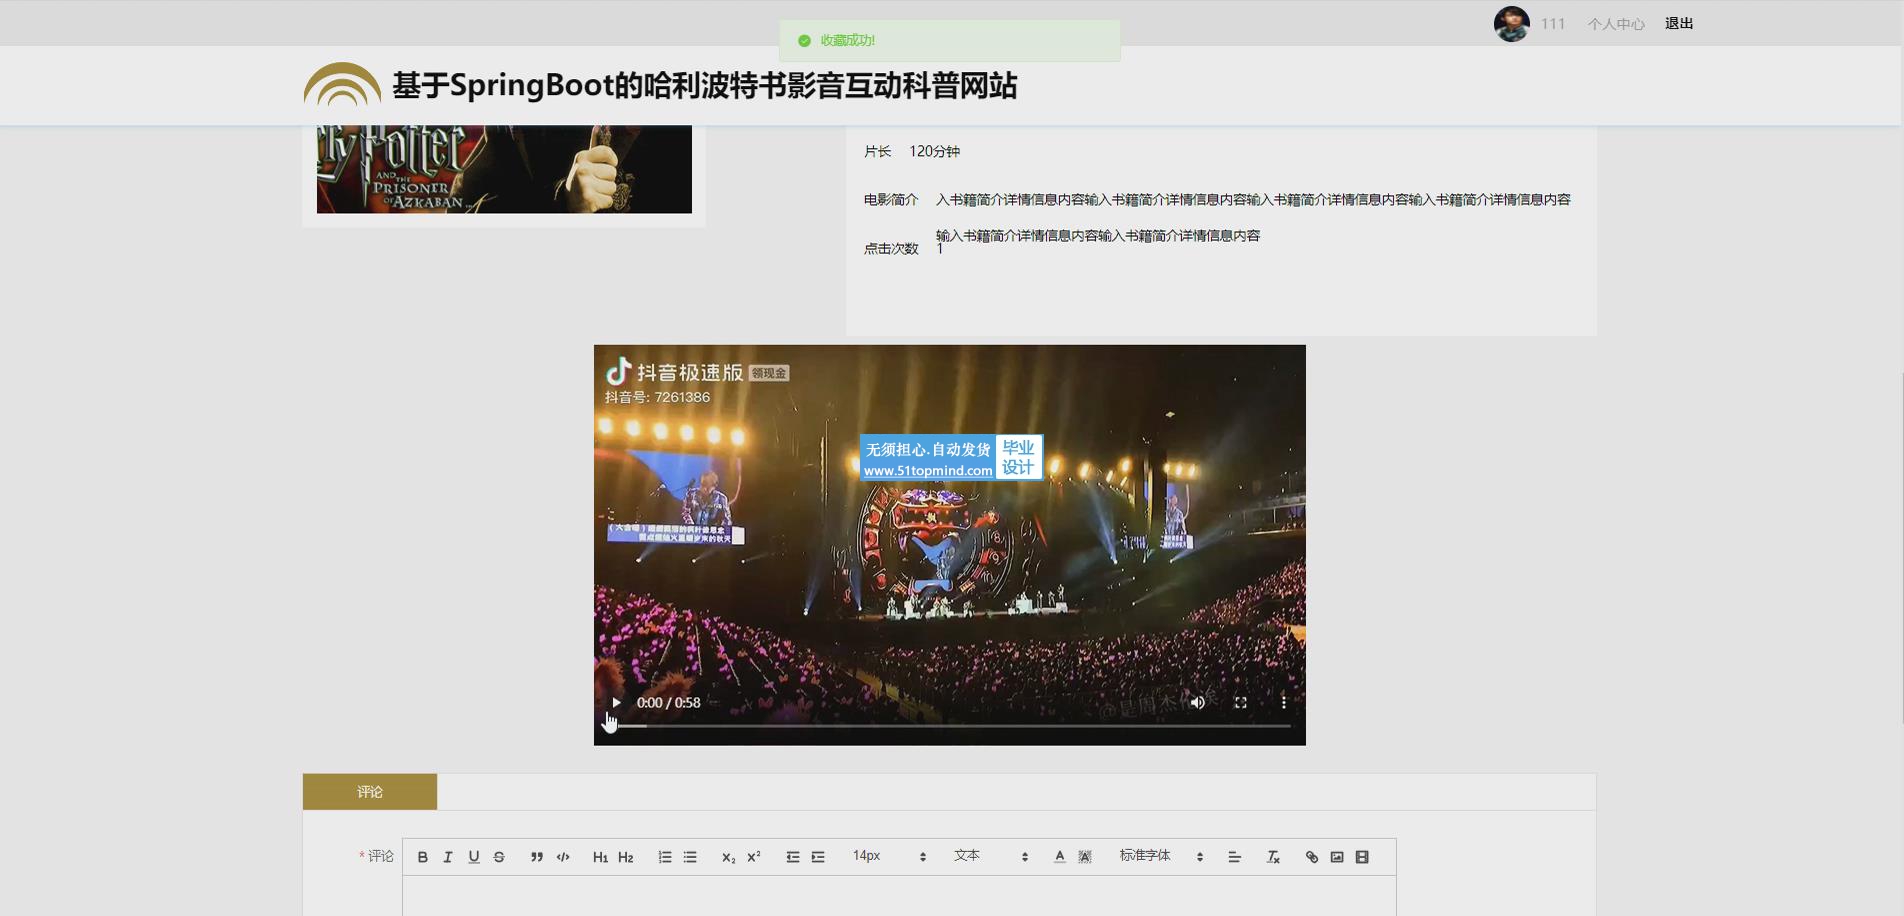Viewport: 1904px width, 916px height.
Task: Insert a hyperlink in the comment
Action: [x=1312, y=857]
